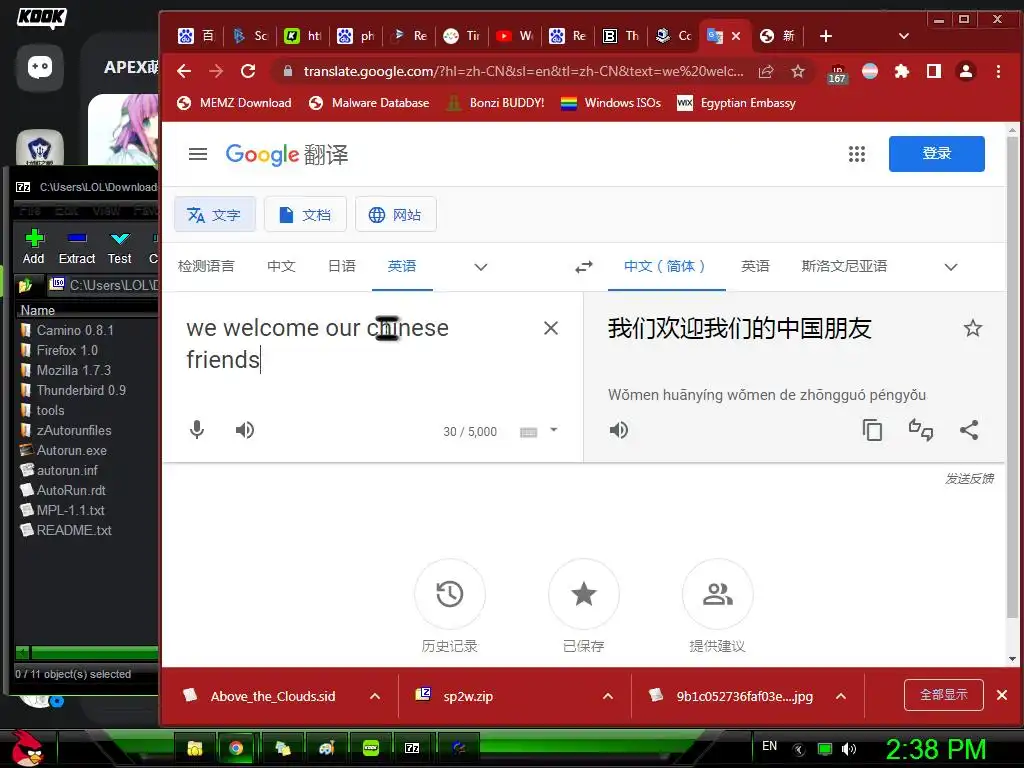
Task: Bookmark this page with the star
Action: [x=797, y=71]
